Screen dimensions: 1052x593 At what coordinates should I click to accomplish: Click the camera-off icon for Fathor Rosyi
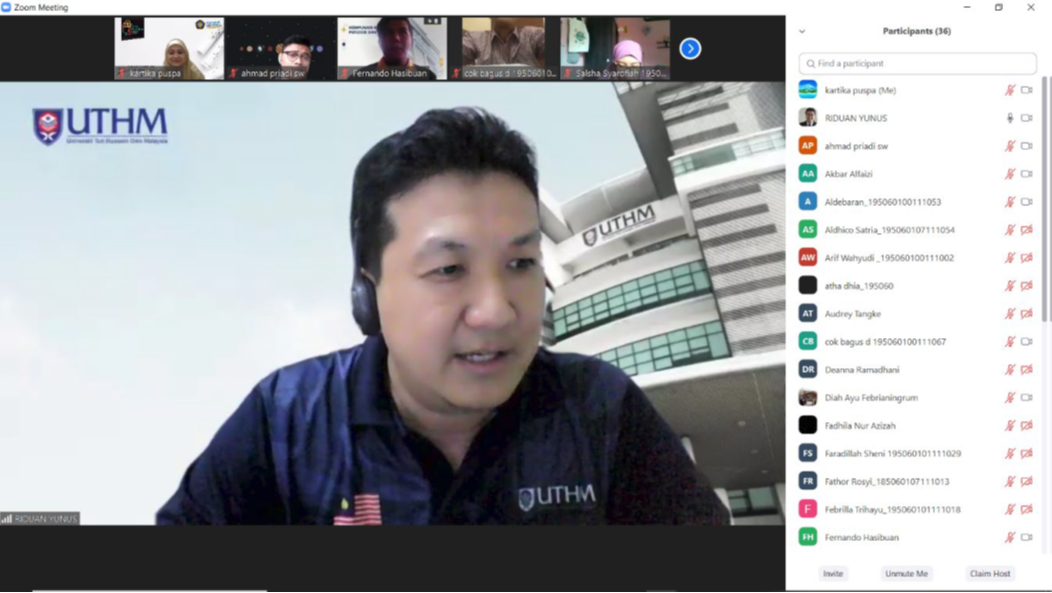[1027, 481]
